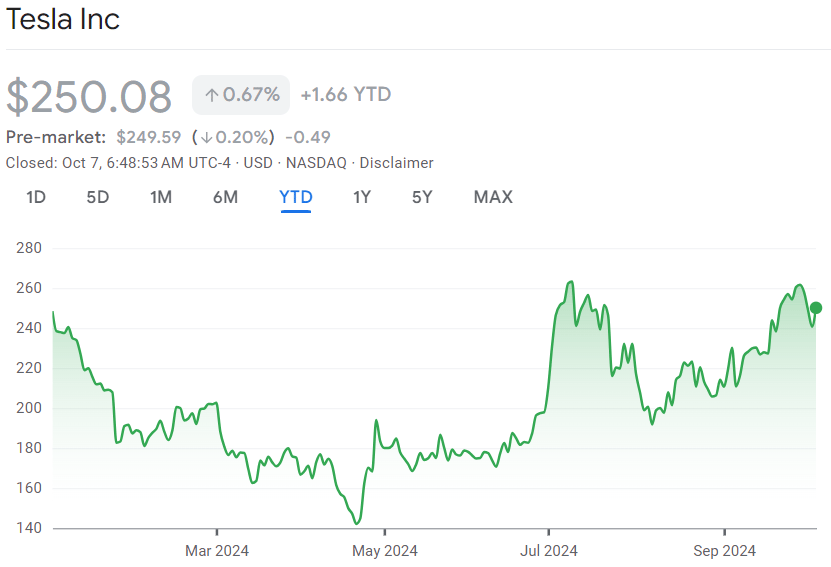Image resolution: width=831 pixels, height=567 pixels.
Task: Click the Jul 2024 axis label
Action: (549, 551)
